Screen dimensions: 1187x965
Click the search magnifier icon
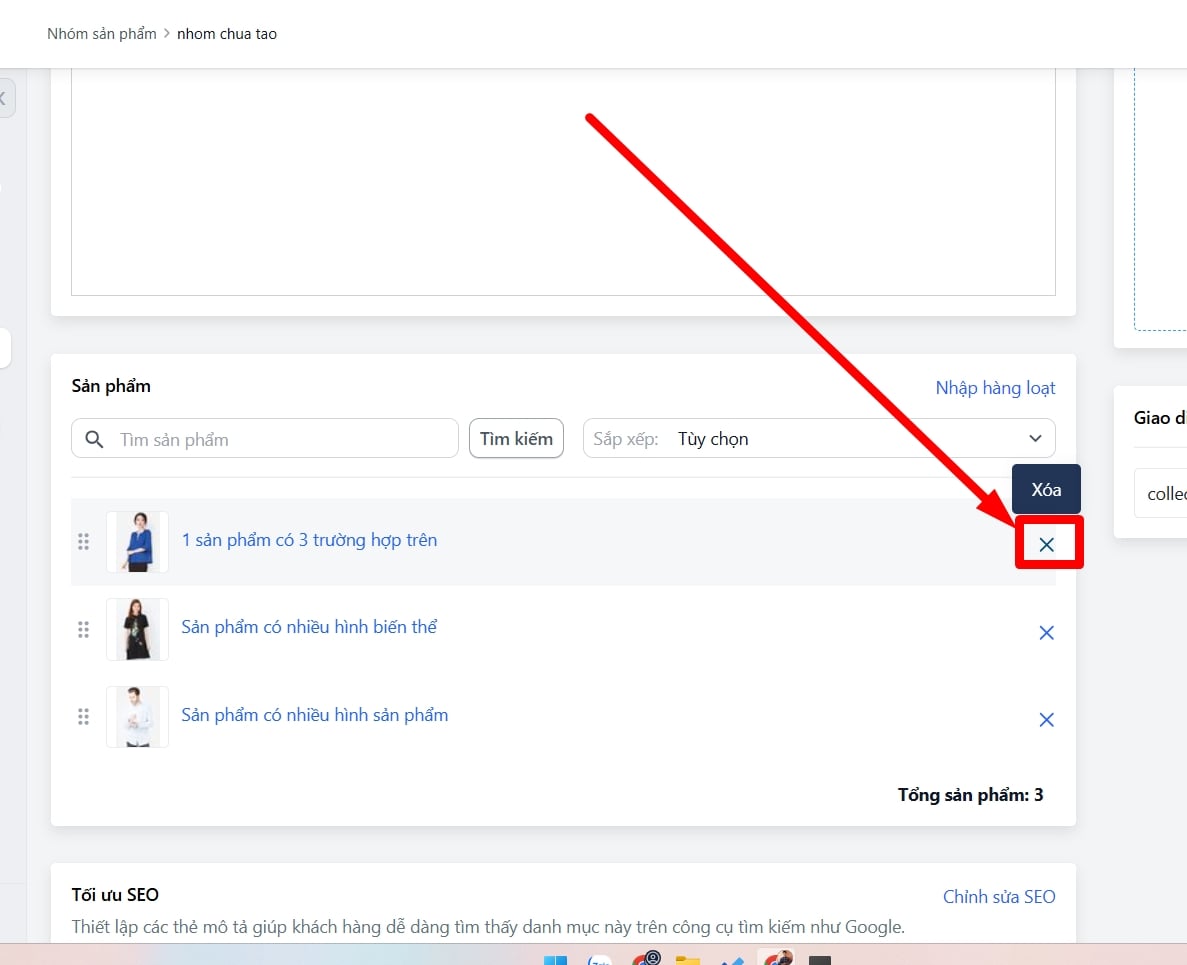pos(95,439)
